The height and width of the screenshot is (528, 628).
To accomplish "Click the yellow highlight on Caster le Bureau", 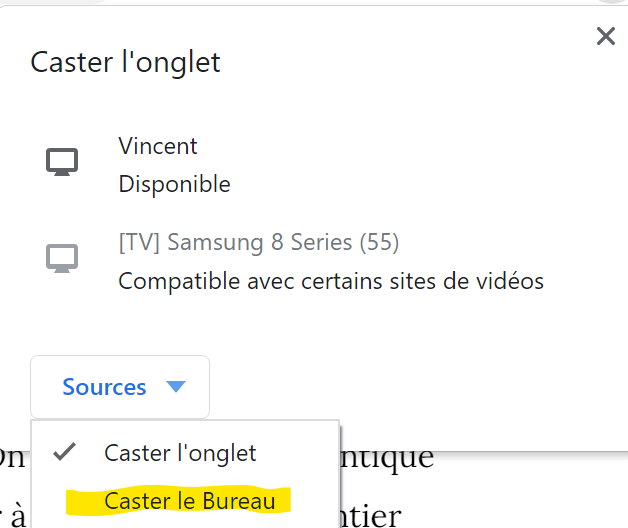I will pos(178,500).
